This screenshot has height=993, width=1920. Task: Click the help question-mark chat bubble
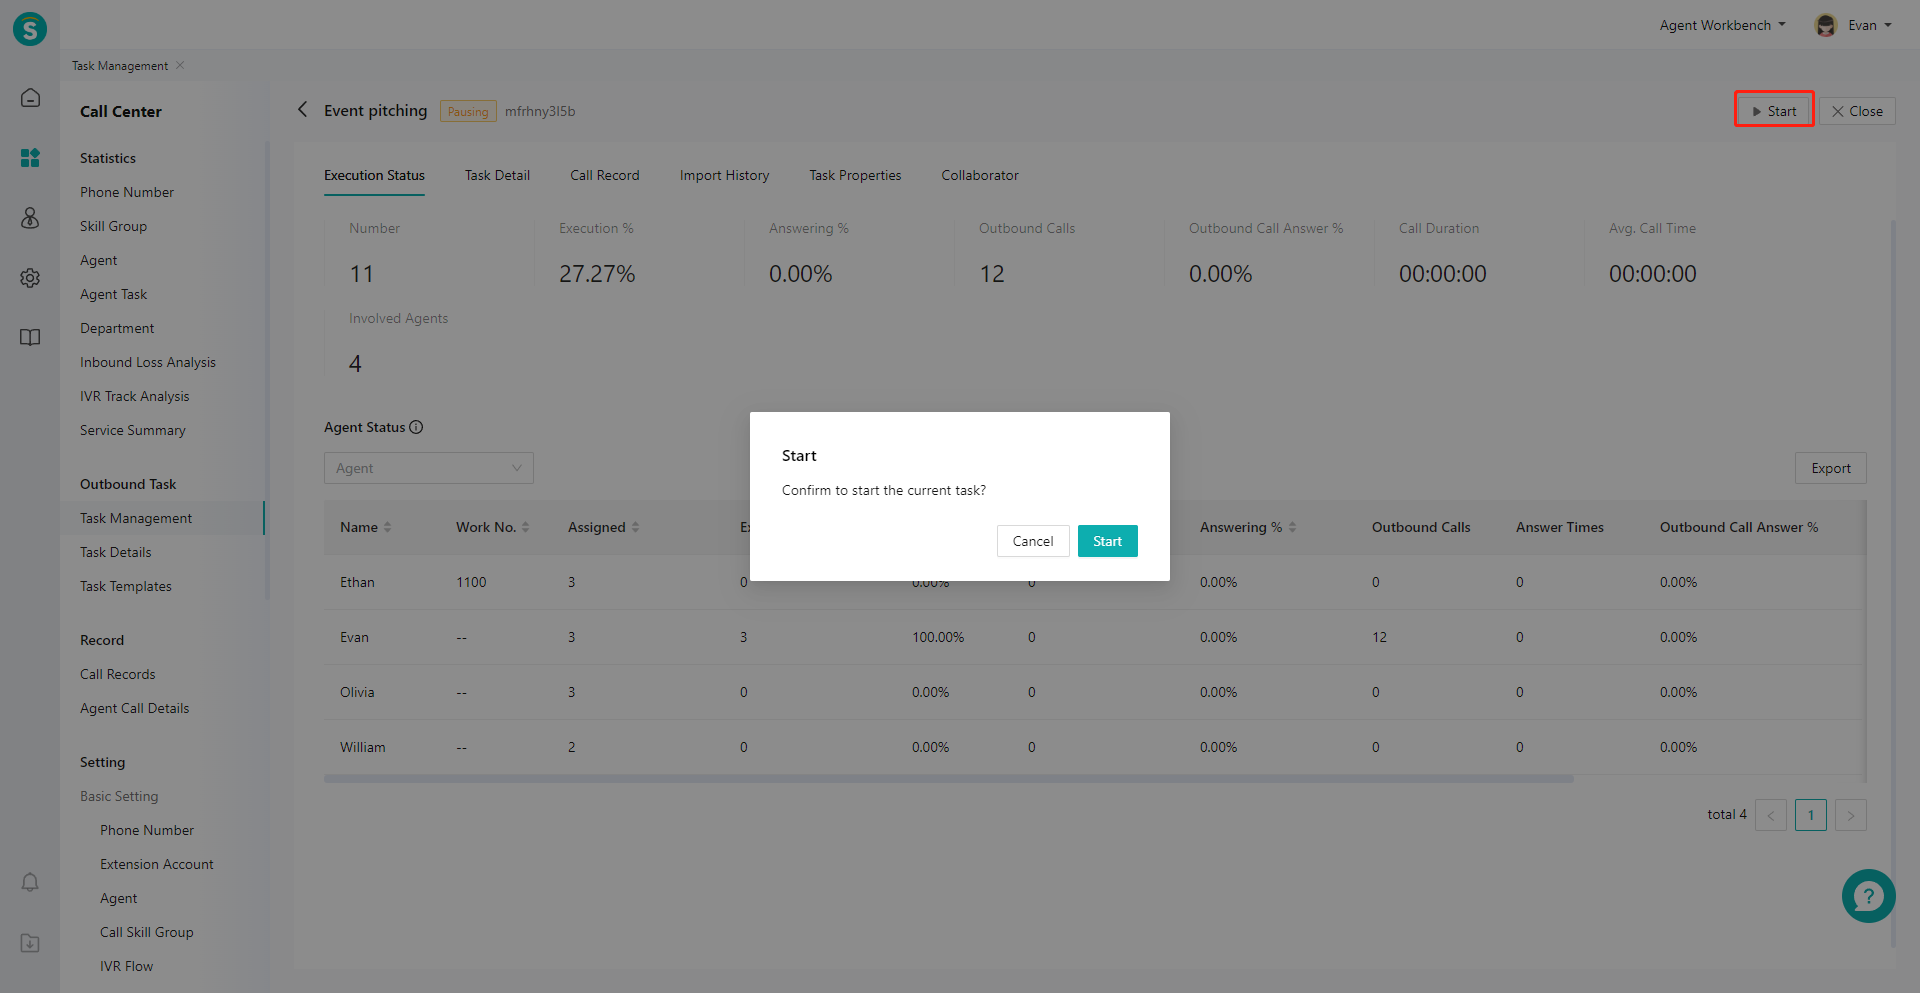[1868, 896]
